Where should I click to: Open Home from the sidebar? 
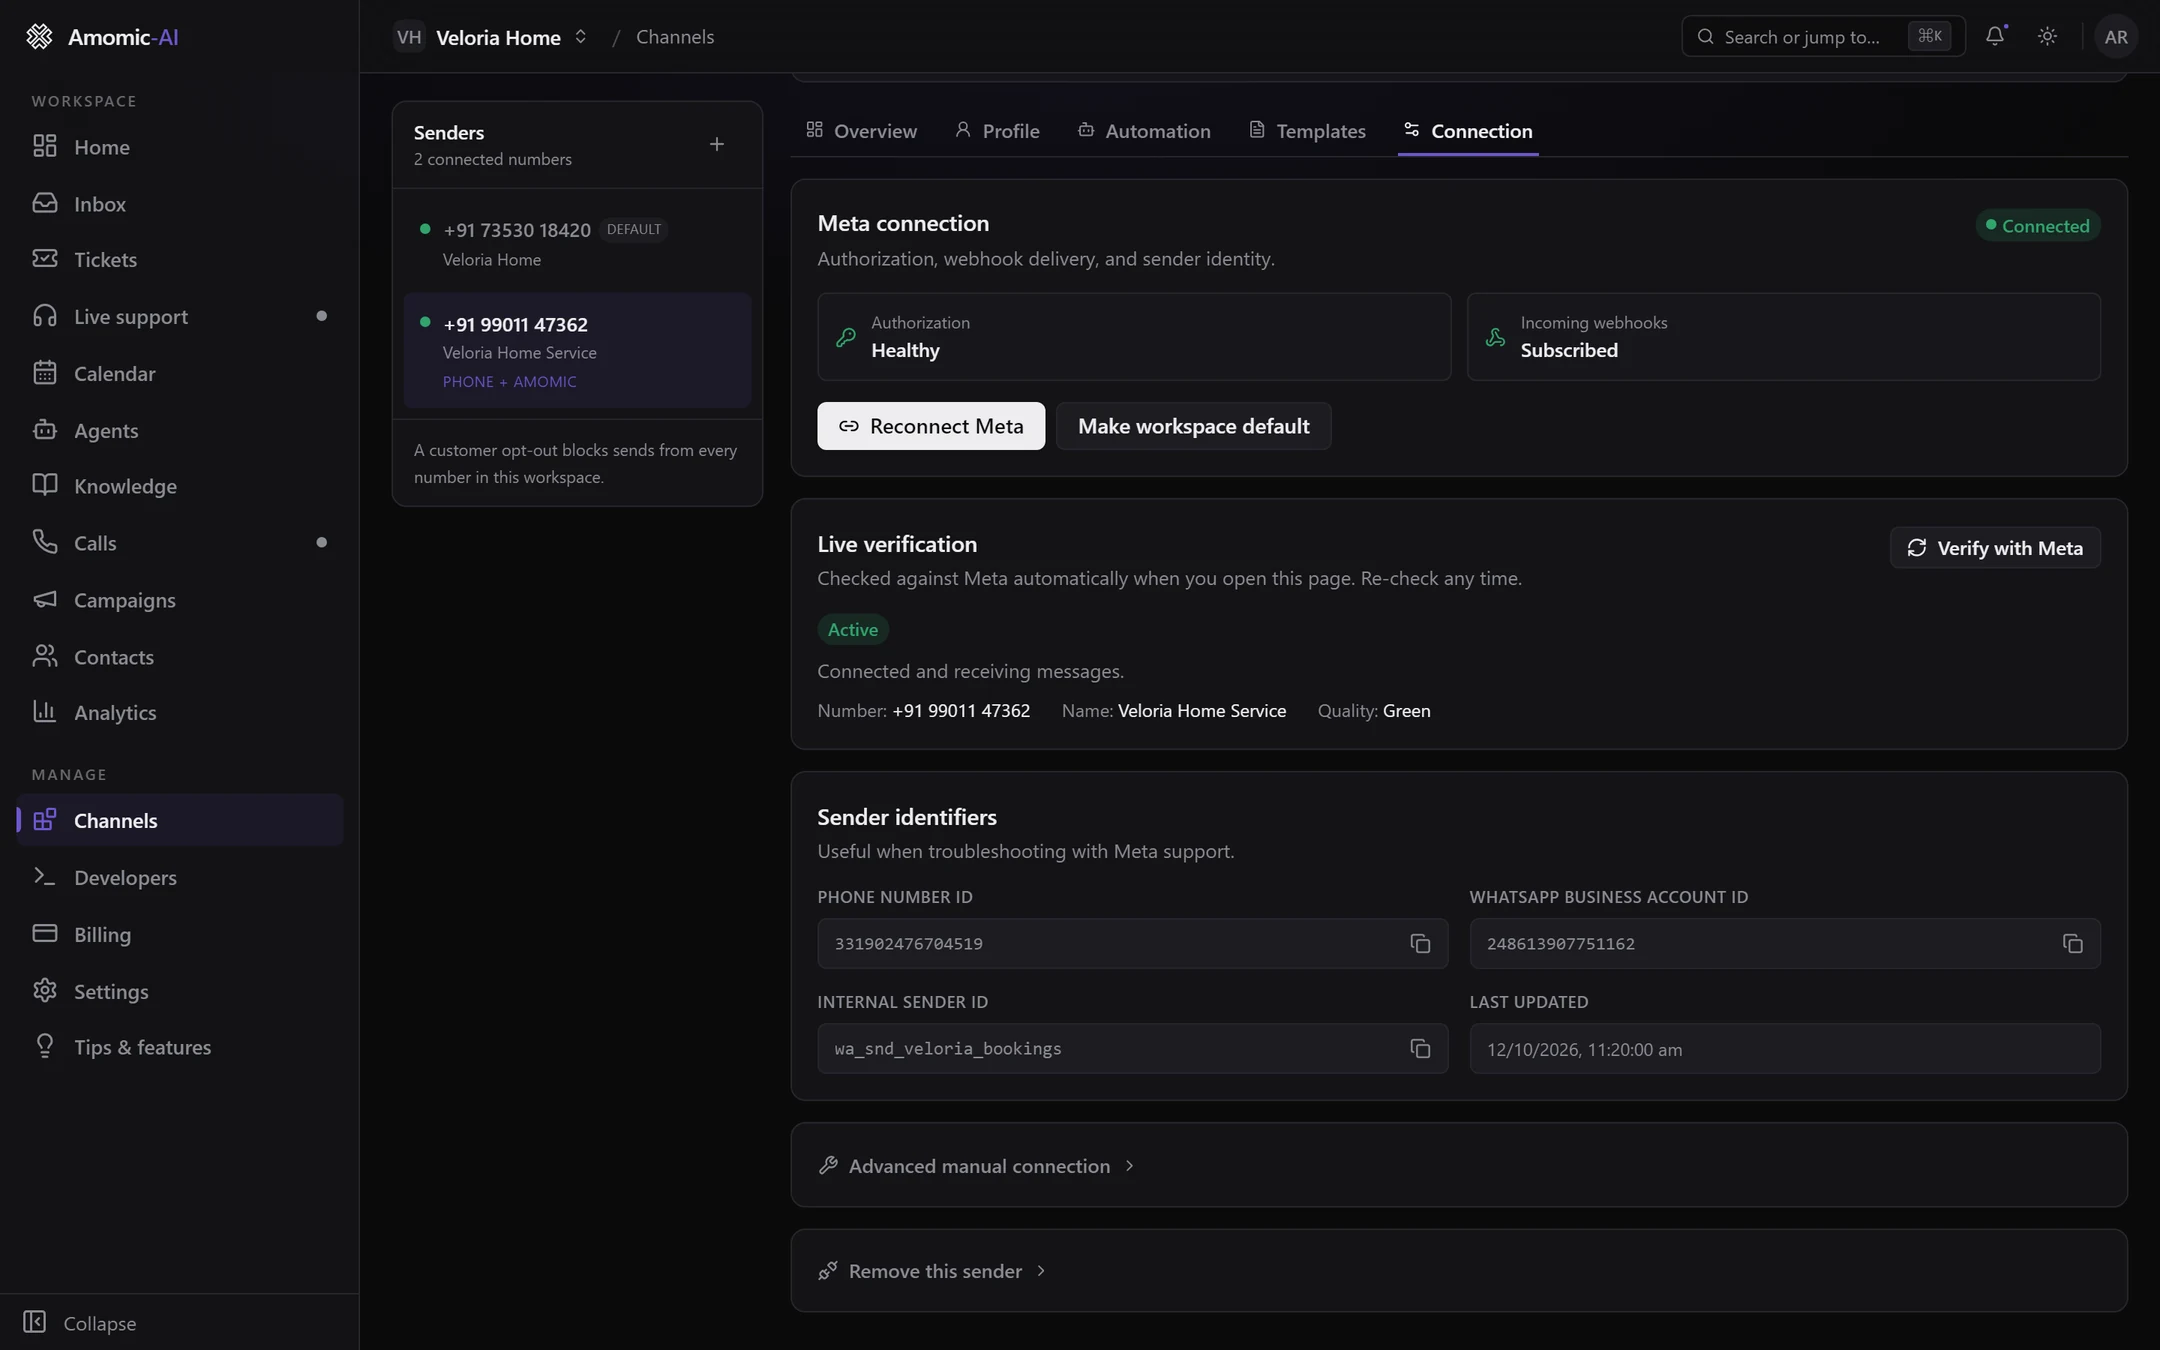point(180,147)
